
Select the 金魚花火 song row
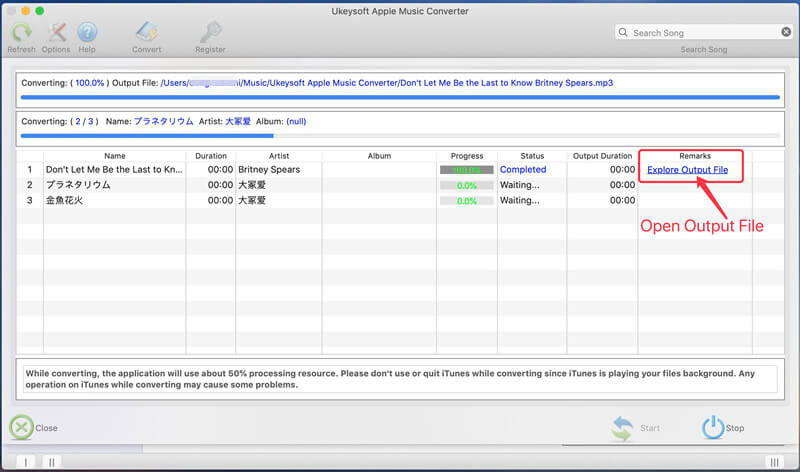tap(400, 200)
